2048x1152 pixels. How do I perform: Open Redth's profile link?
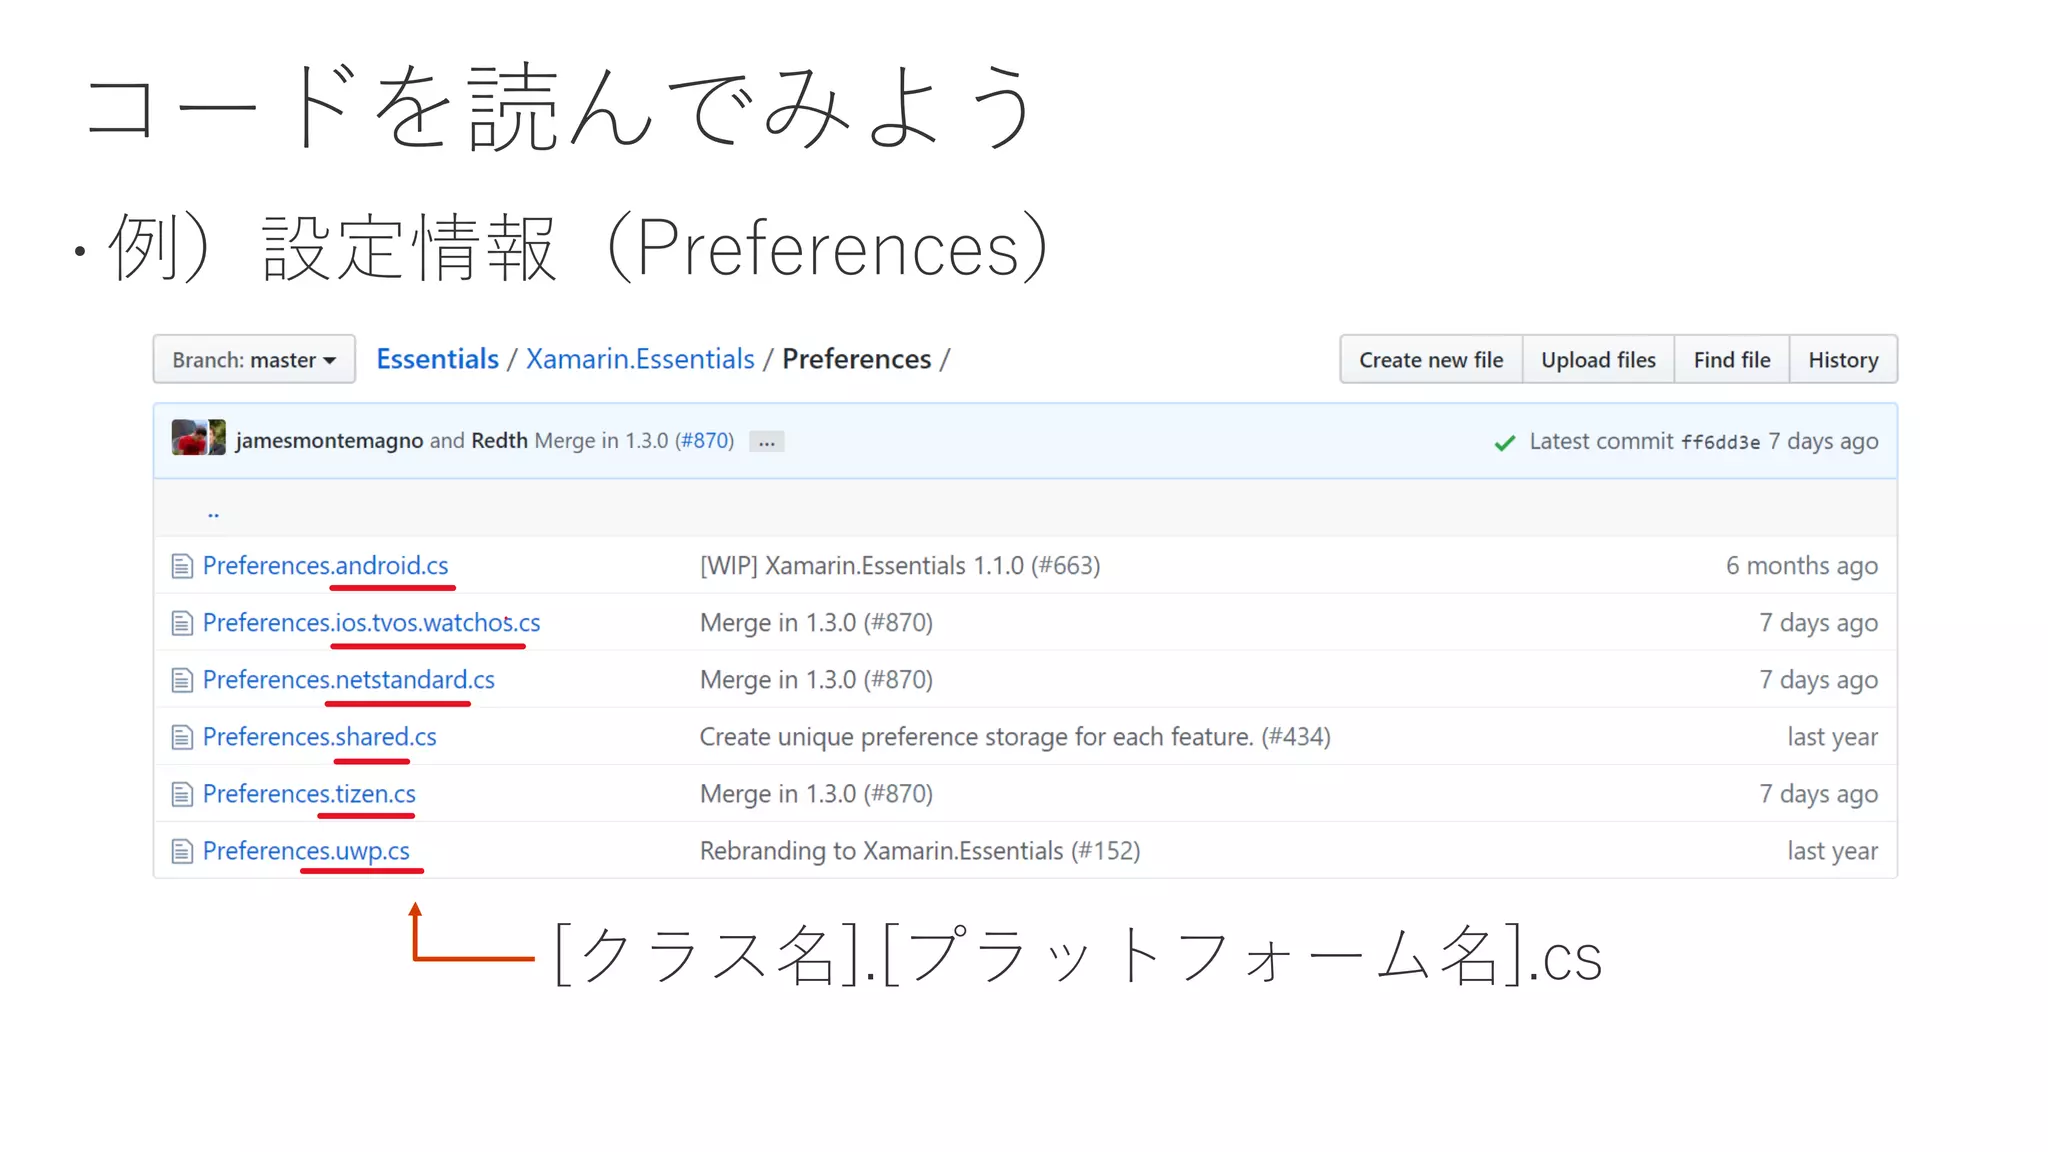click(499, 441)
